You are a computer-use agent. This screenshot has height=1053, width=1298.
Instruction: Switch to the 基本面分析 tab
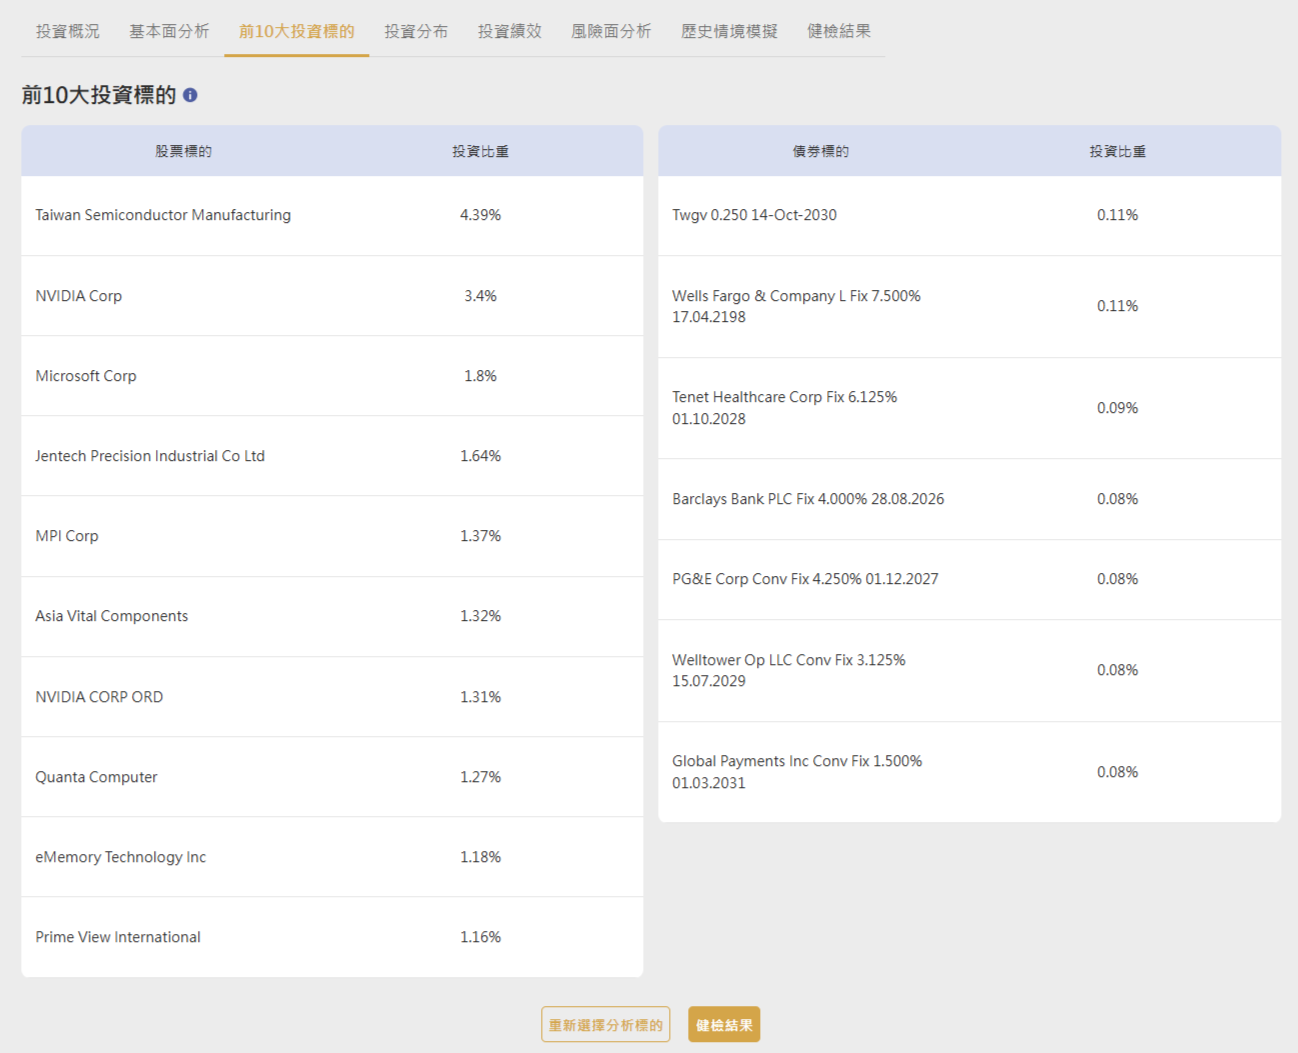(169, 31)
